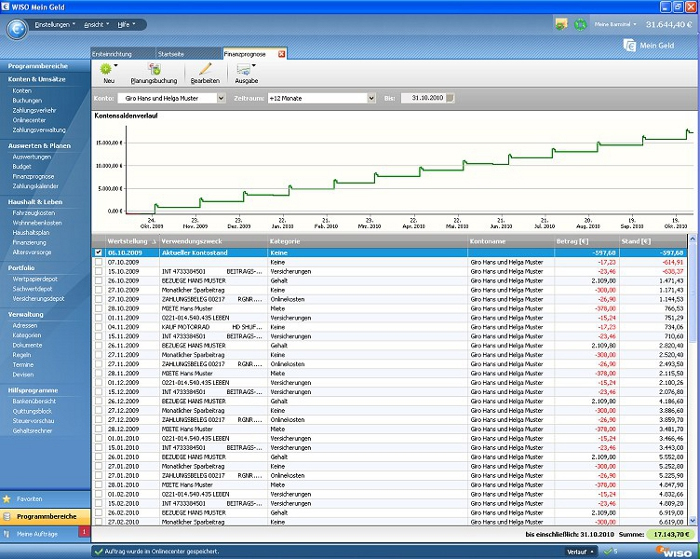Sort by the Verwendungszweck column header
Screen dimensions: 700x559
click(213, 242)
